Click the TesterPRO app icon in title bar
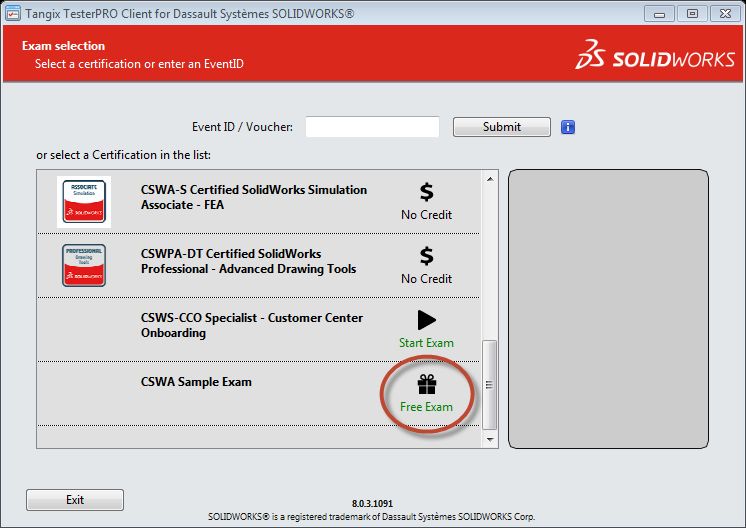The image size is (746, 528). pos(12,13)
